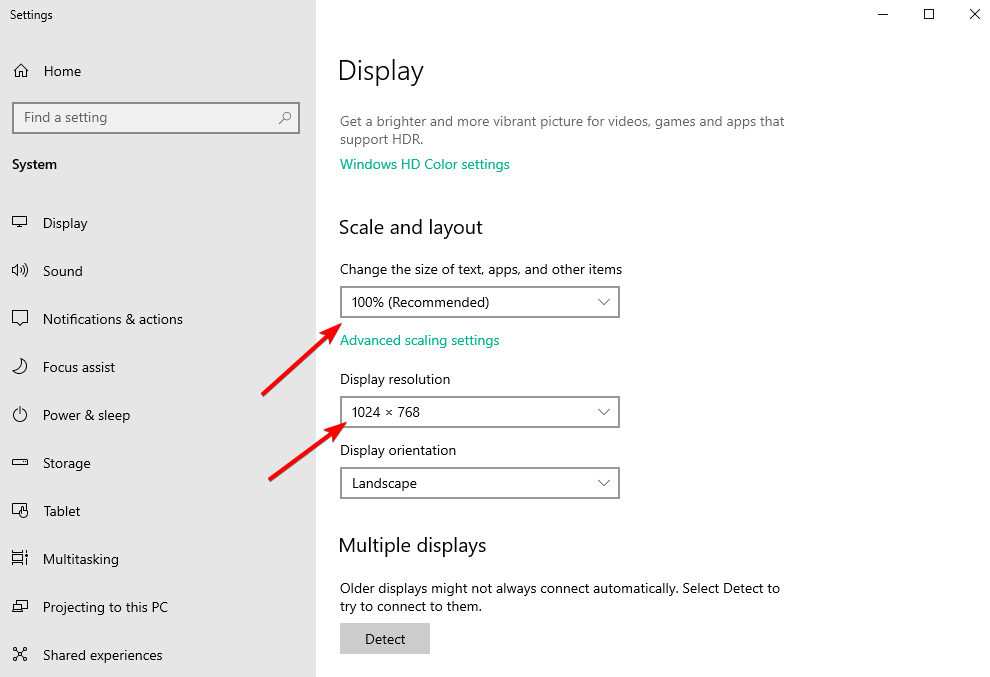
Task: Open the 1024 × 768 resolution dropdown
Action: [479, 412]
